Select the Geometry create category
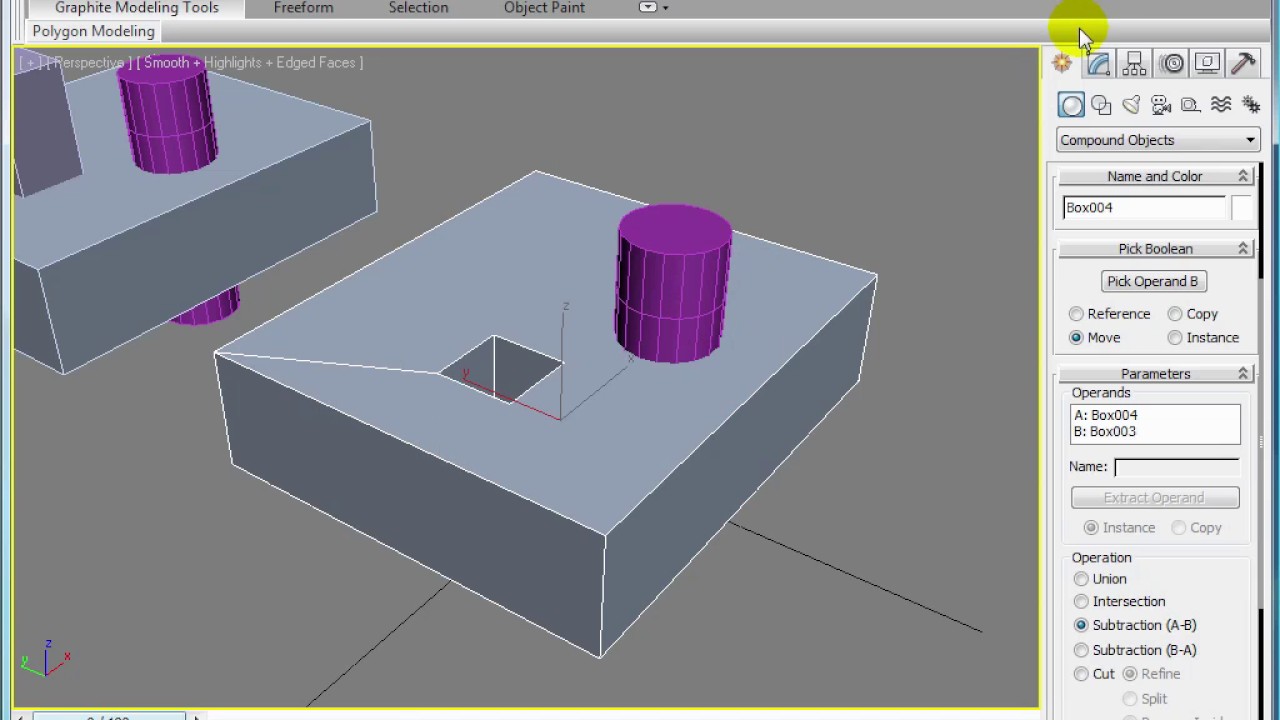The height and width of the screenshot is (720, 1280). 1071,105
